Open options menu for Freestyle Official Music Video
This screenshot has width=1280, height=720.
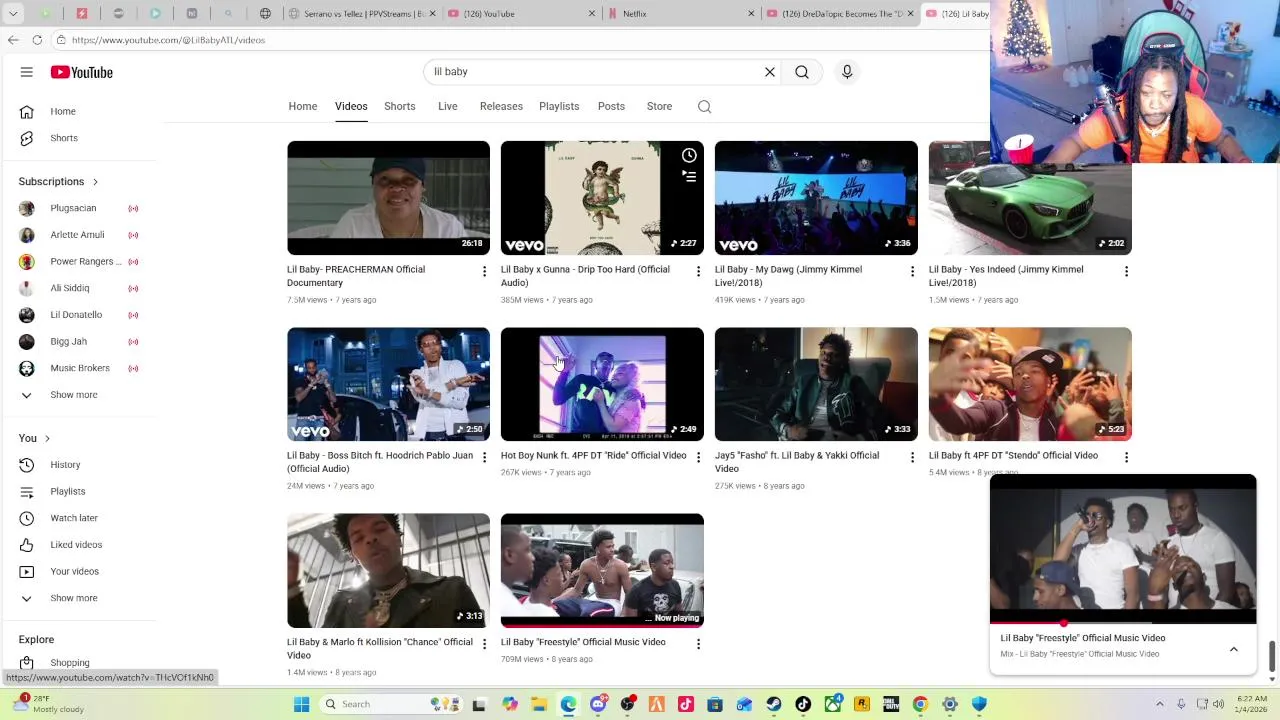(x=698, y=645)
